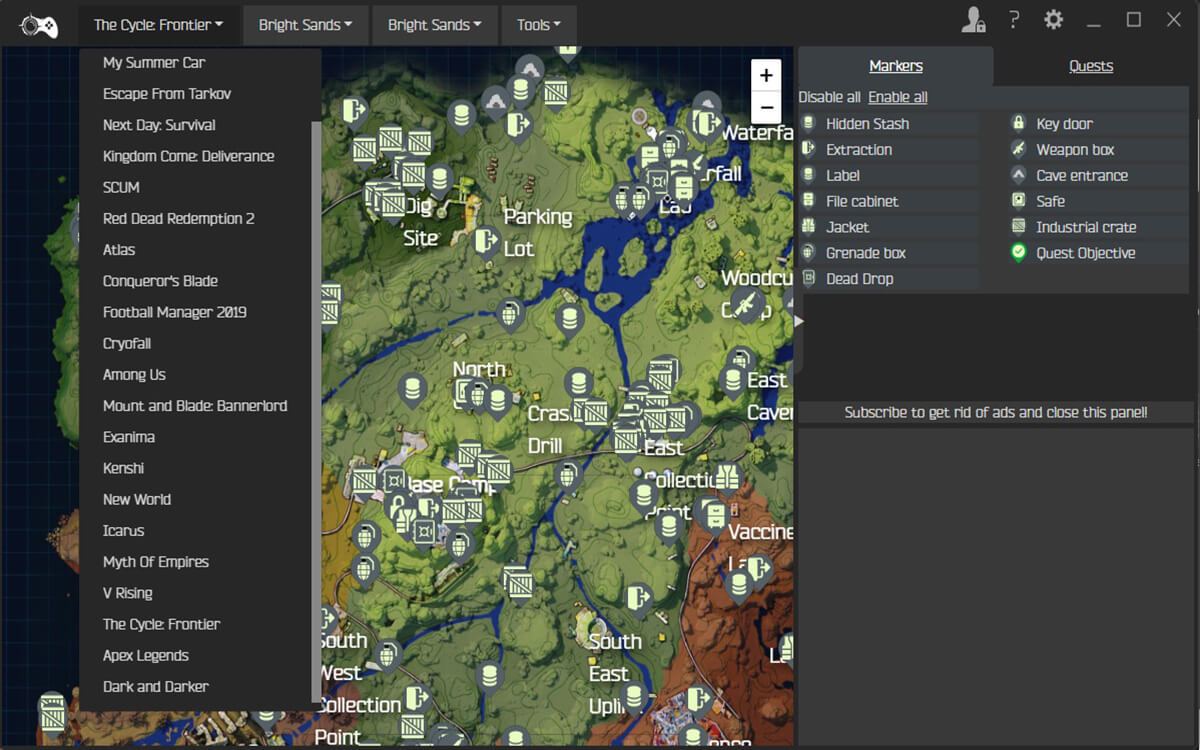Screen dimensions: 1200x750
Task: Switch to the Markers tab
Action: click(x=896, y=66)
